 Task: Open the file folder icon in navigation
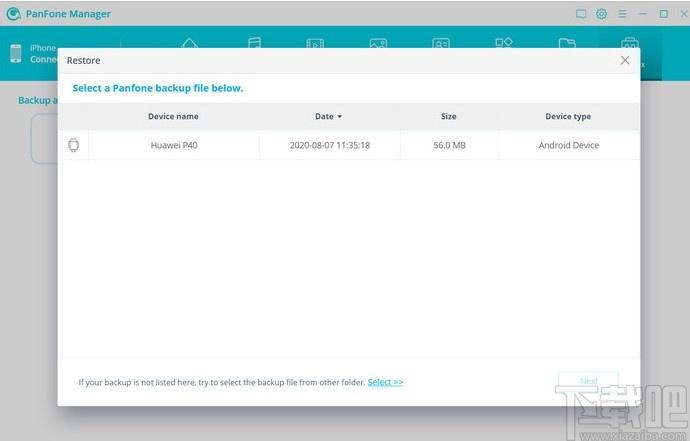567,43
